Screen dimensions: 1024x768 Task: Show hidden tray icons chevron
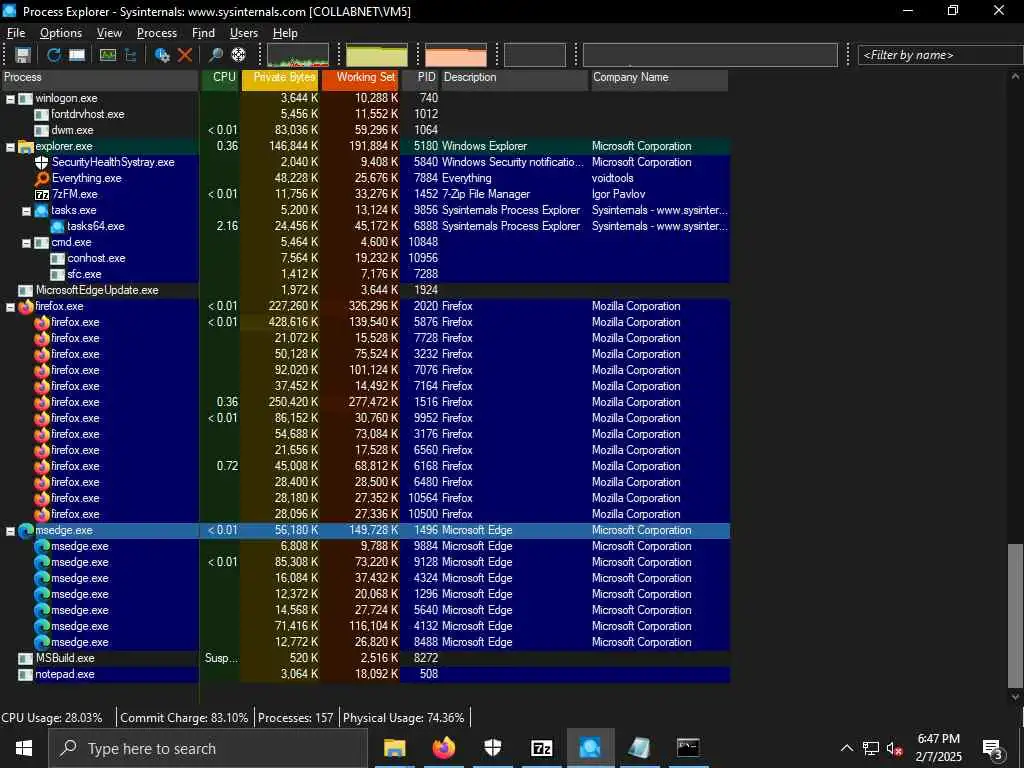[x=846, y=749]
